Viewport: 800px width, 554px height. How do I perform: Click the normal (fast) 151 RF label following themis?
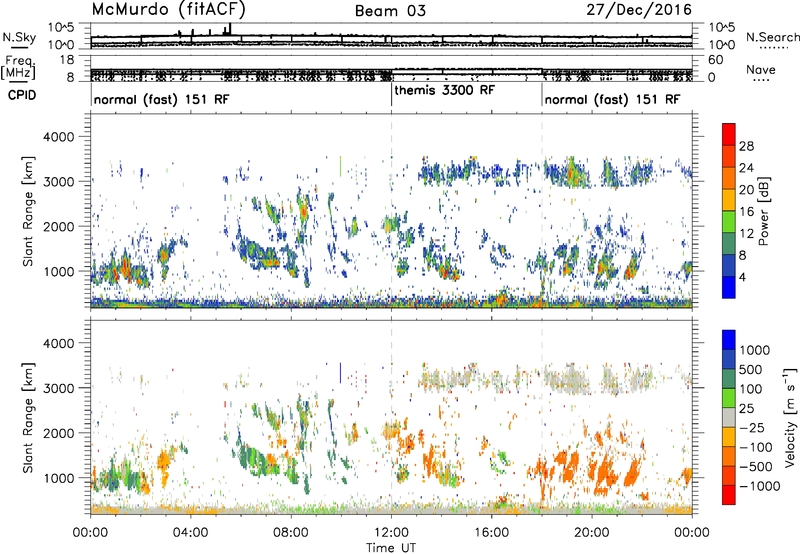tap(612, 99)
